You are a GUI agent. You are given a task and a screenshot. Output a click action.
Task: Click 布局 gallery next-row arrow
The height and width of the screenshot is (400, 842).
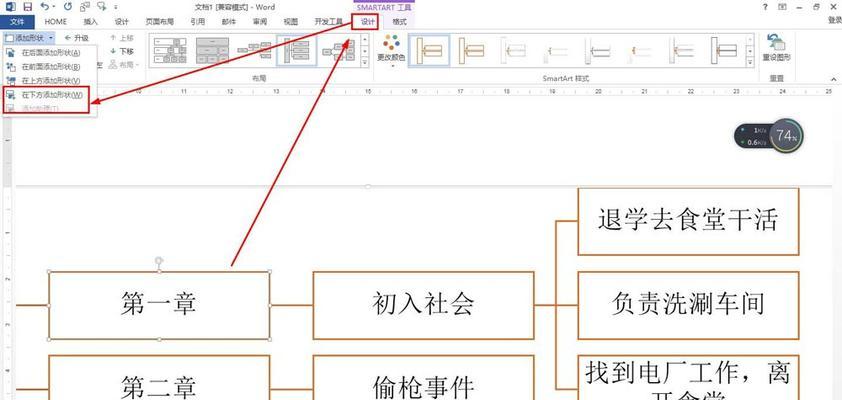click(365, 51)
